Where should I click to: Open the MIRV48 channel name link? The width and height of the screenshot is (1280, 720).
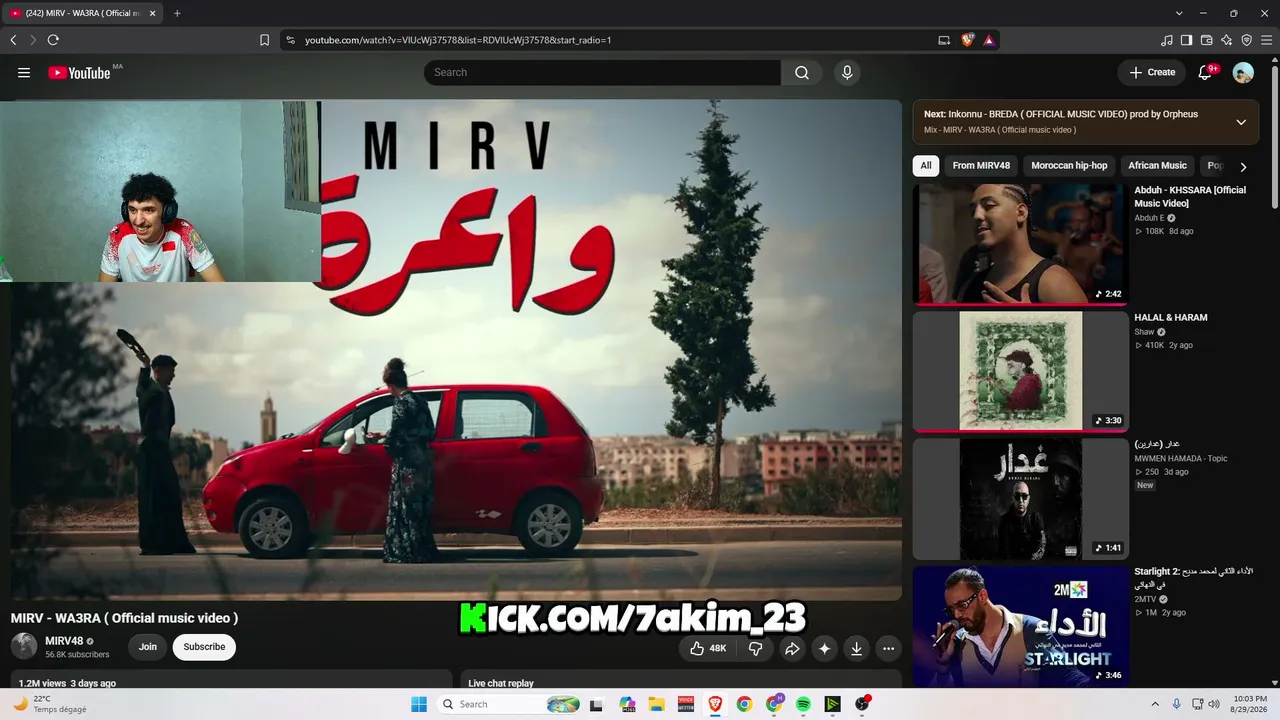pyautogui.click(x=64, y=641)
